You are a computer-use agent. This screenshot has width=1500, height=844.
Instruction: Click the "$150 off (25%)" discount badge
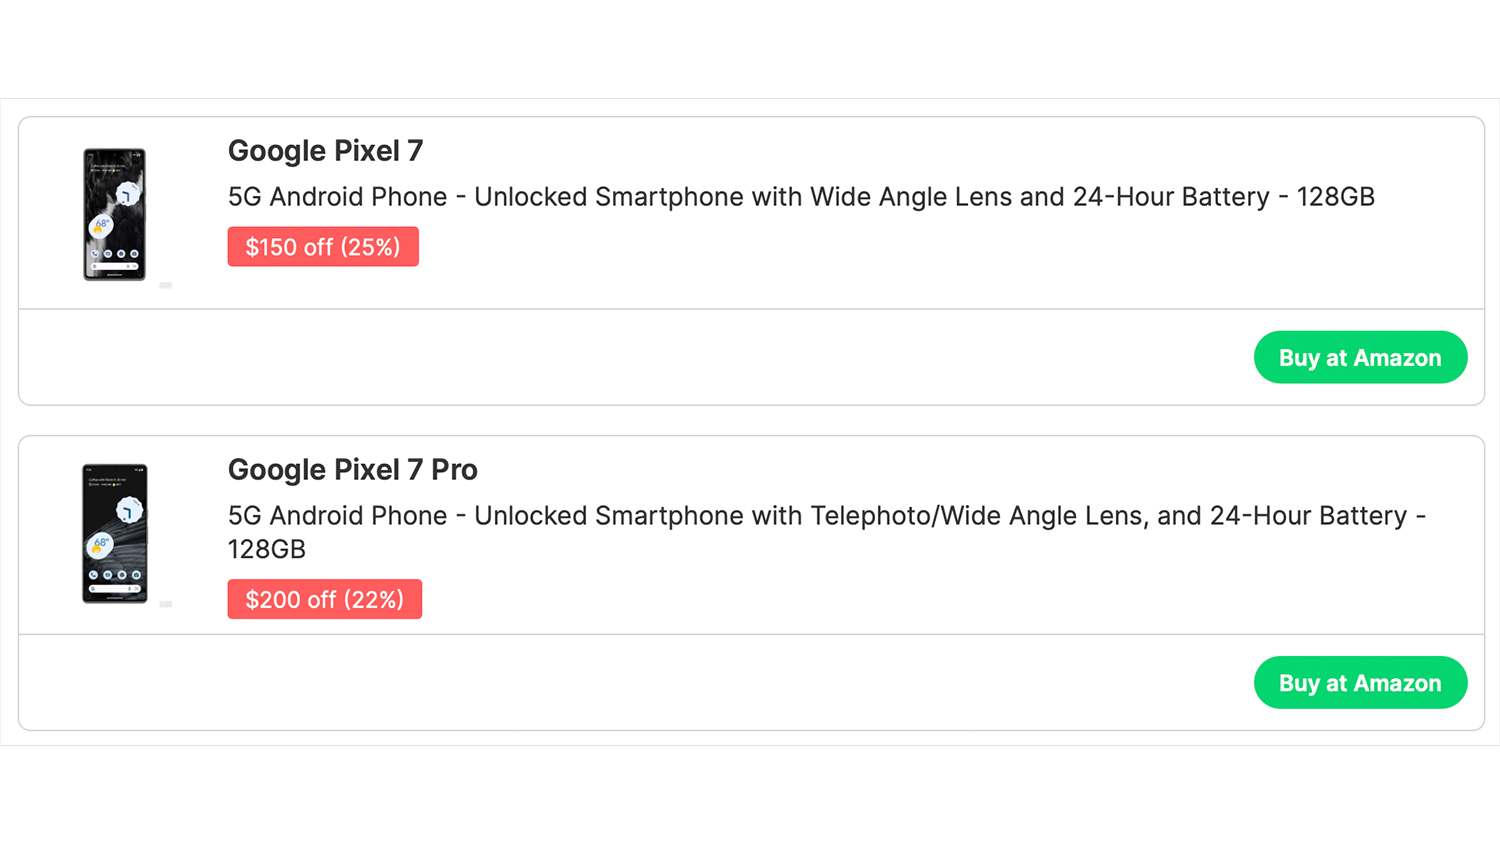(323, 247)
